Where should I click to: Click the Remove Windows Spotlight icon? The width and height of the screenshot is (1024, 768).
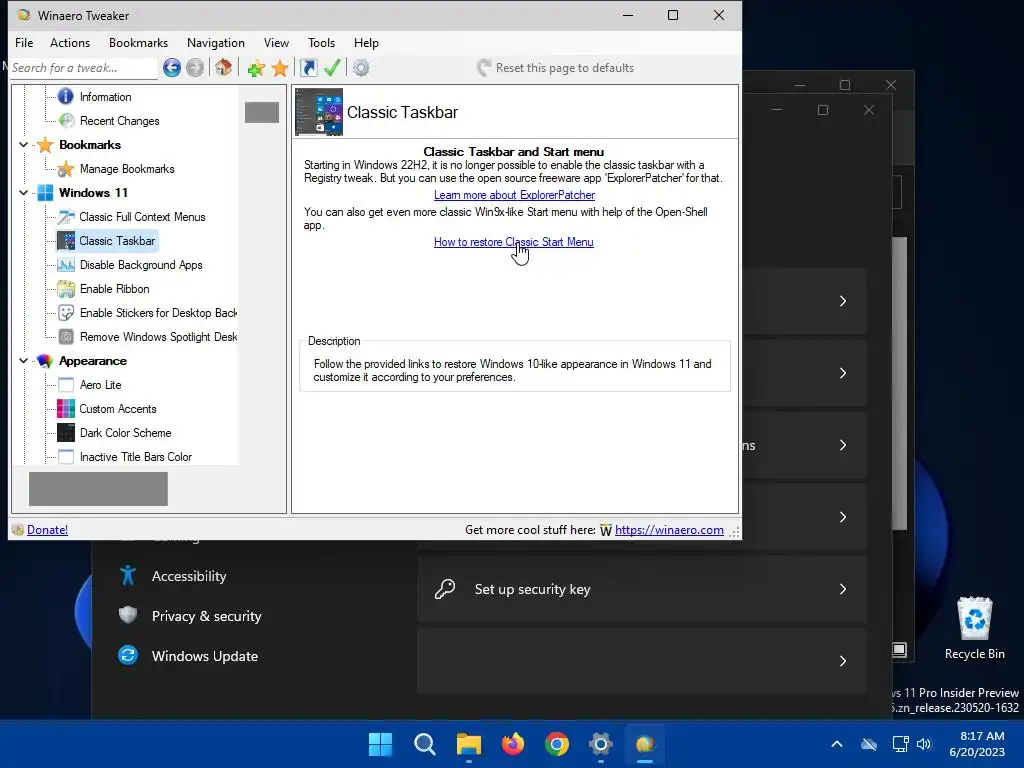tap(66, 337)
